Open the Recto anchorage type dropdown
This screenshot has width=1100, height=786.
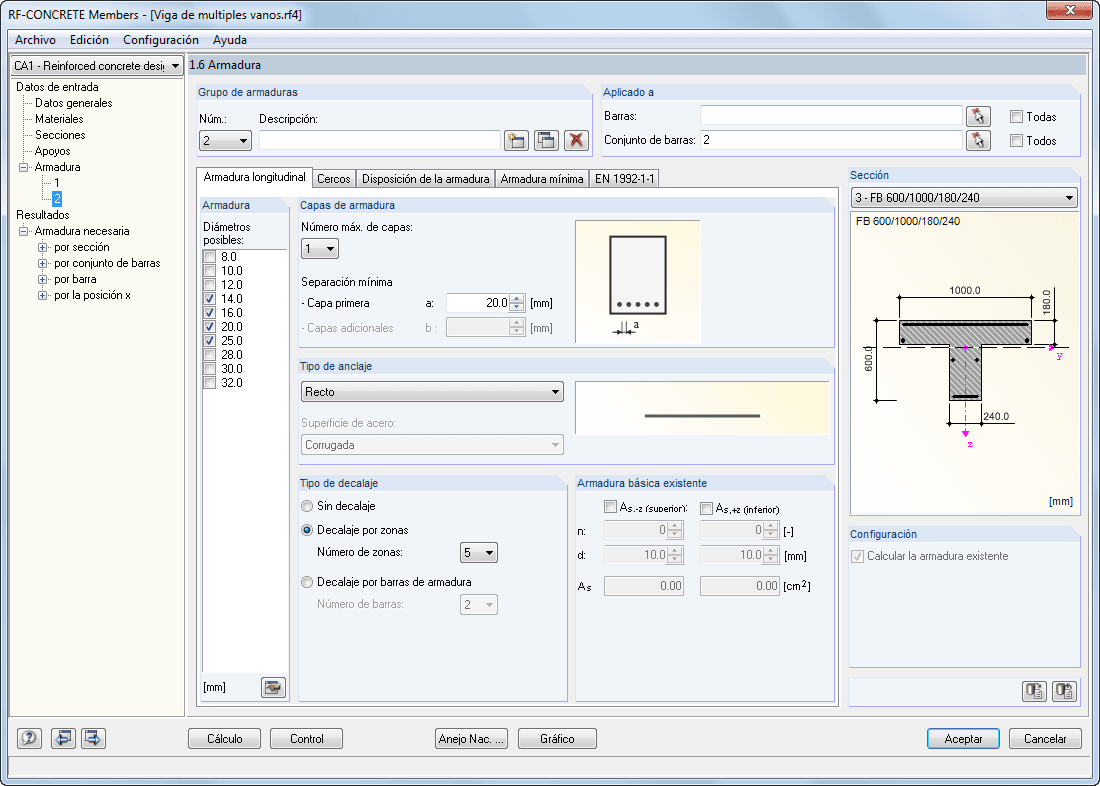(x=432, y=392)
